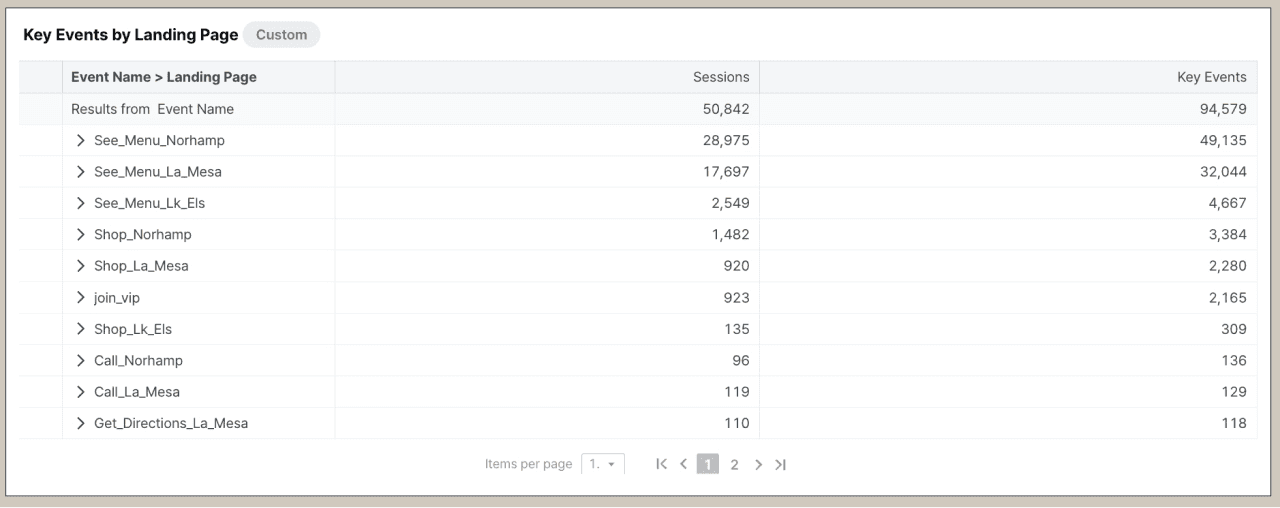Jump to the last page icon

click(781, 464)
